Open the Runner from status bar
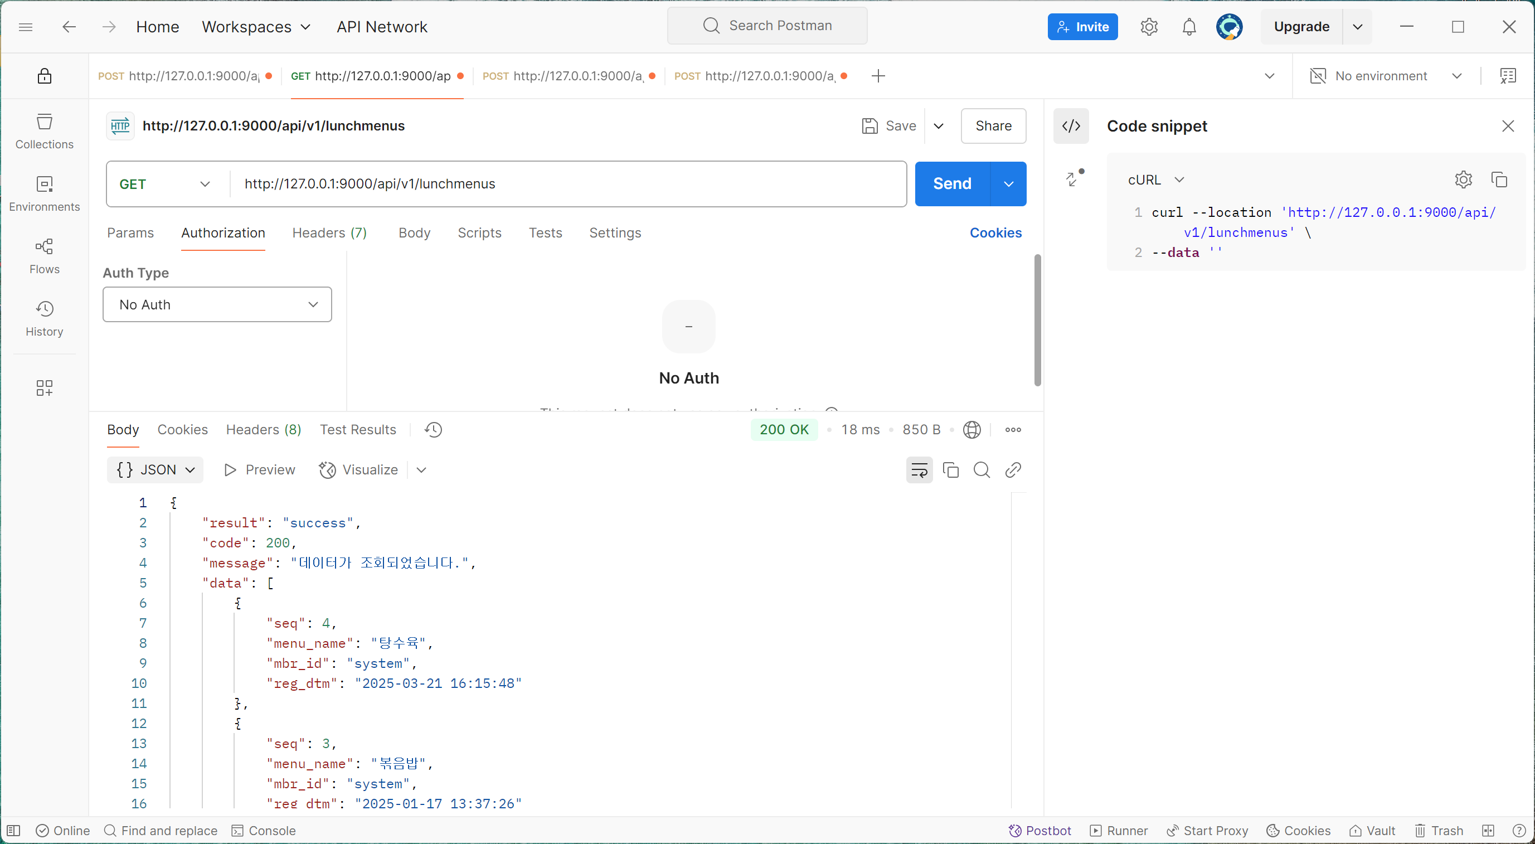This screenshot has height=844, width=1535. pos(1119,831)
